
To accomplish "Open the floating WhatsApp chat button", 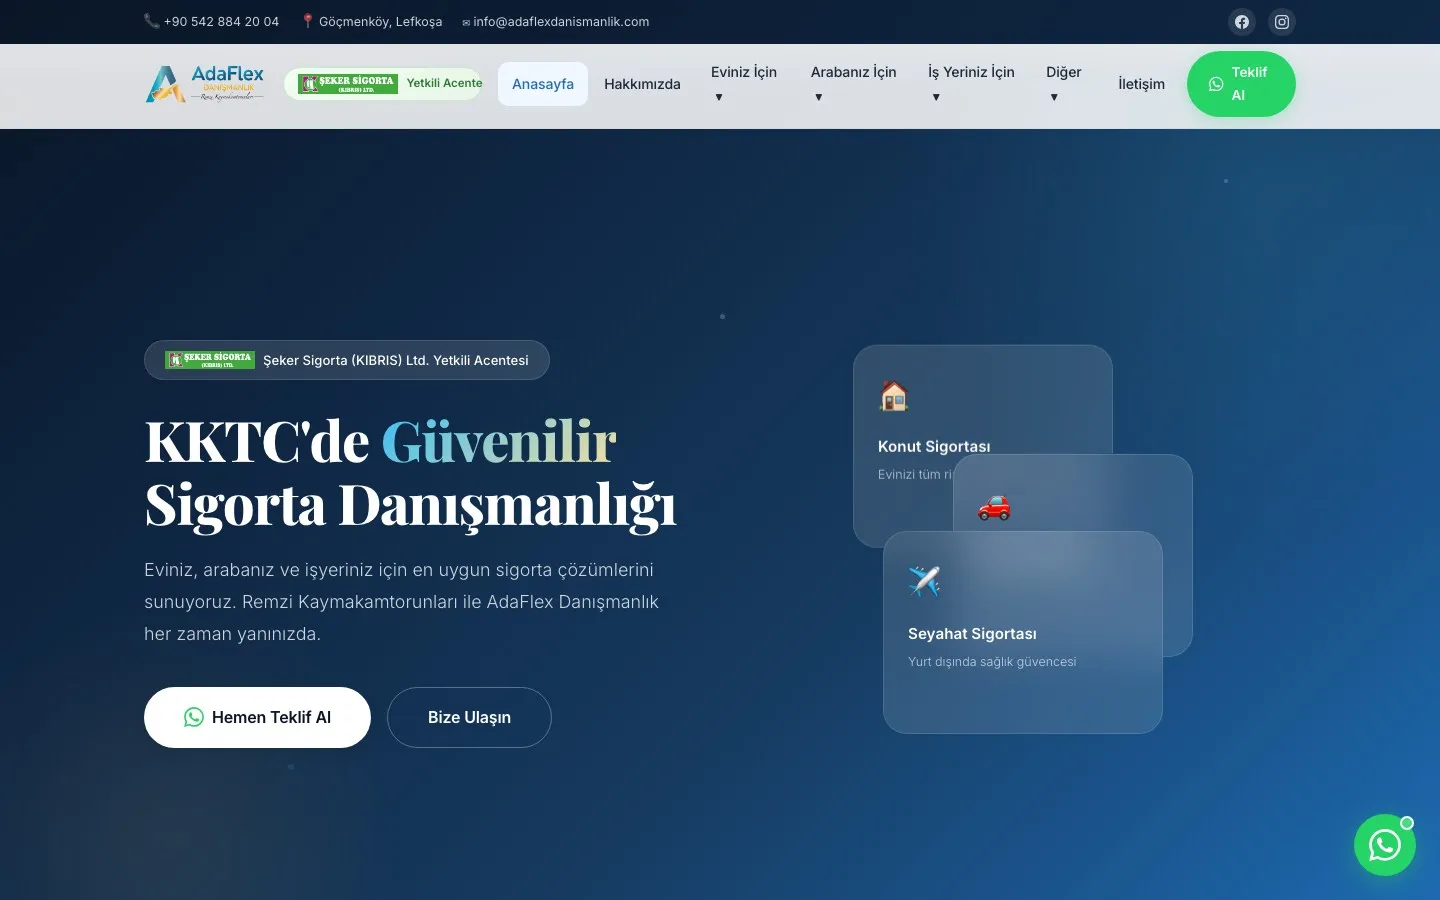I will point(1385,846).
